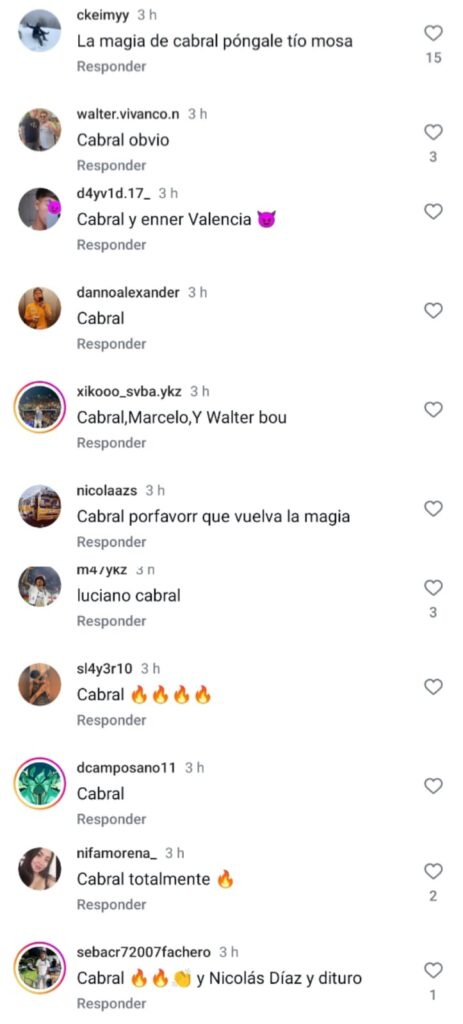
Task: Click Responder below "Cabral totalmente"
Action: pyautogui.click(x=111, y=904)
